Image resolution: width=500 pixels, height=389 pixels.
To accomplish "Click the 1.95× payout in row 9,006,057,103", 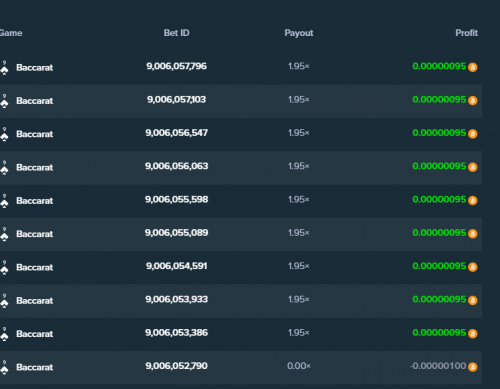I will [299, 100].
